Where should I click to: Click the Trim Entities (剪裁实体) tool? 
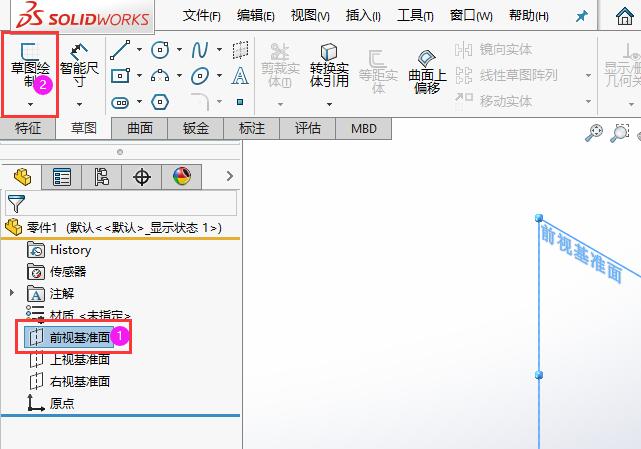[x=280, y=65]
